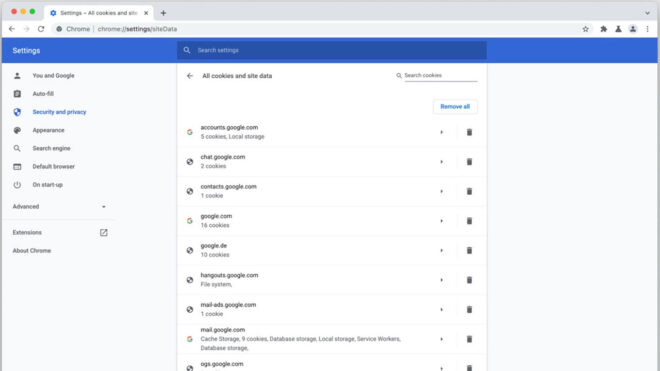Open Chrome three-dot menu
The width and height of the screenshot is (660, 371).
pyautogui.click(x=647, y=29)
